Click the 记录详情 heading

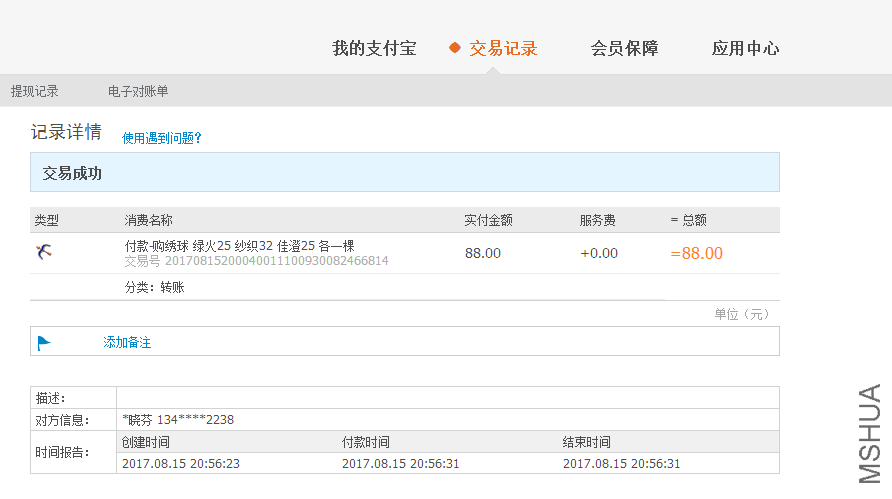click(66, 132)
